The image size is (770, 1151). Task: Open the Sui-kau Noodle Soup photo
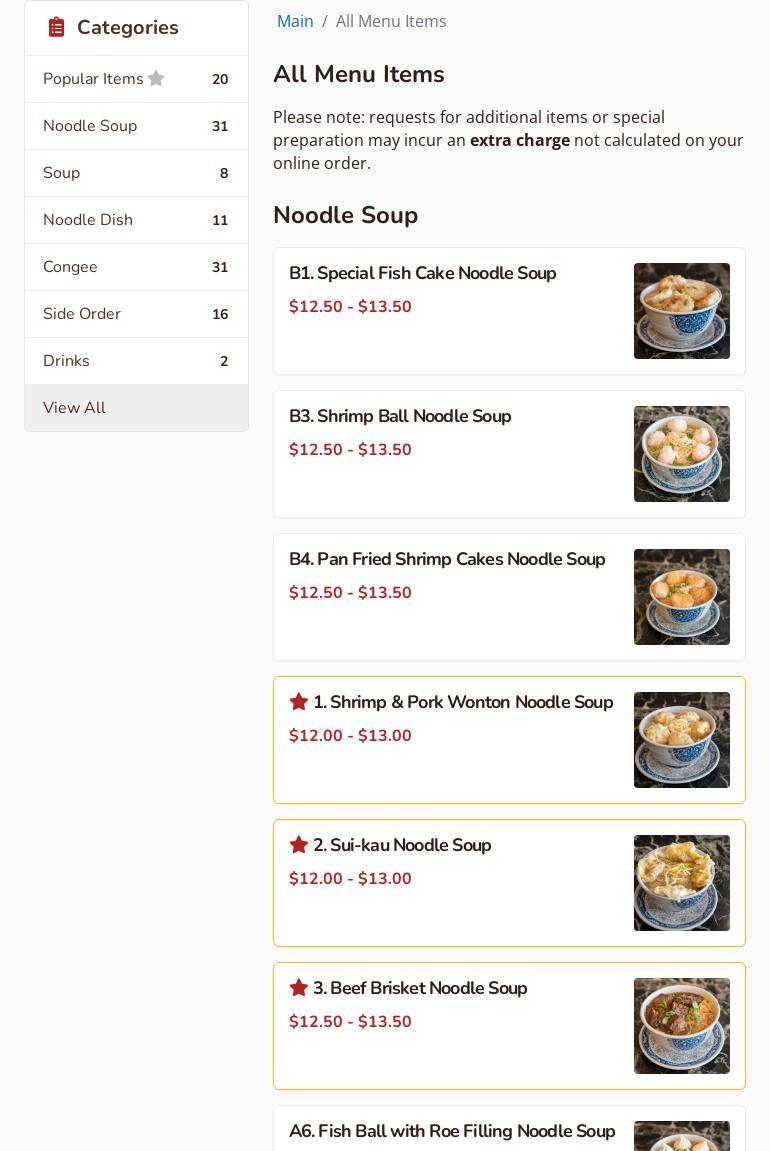click(681, 883)
